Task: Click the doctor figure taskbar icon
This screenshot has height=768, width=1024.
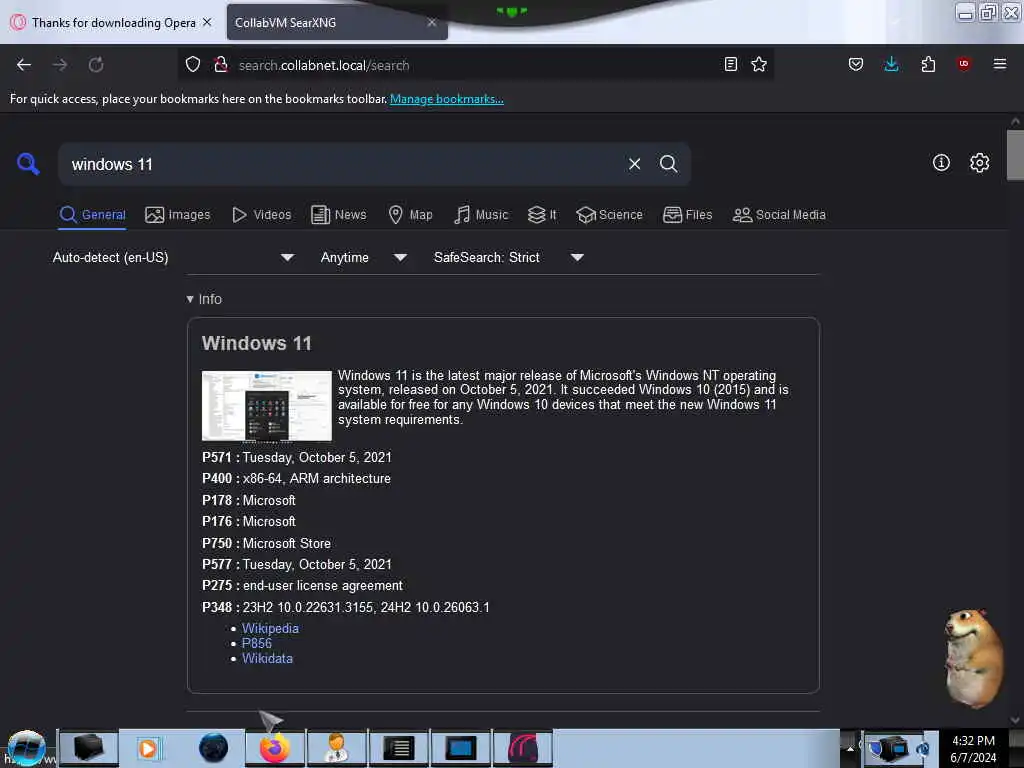Action: pos(337,748)
